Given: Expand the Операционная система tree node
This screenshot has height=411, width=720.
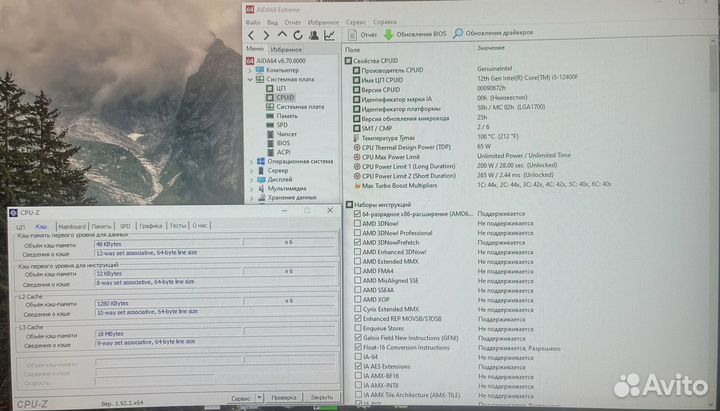Looking at the screenshot, I should (251, 162).
